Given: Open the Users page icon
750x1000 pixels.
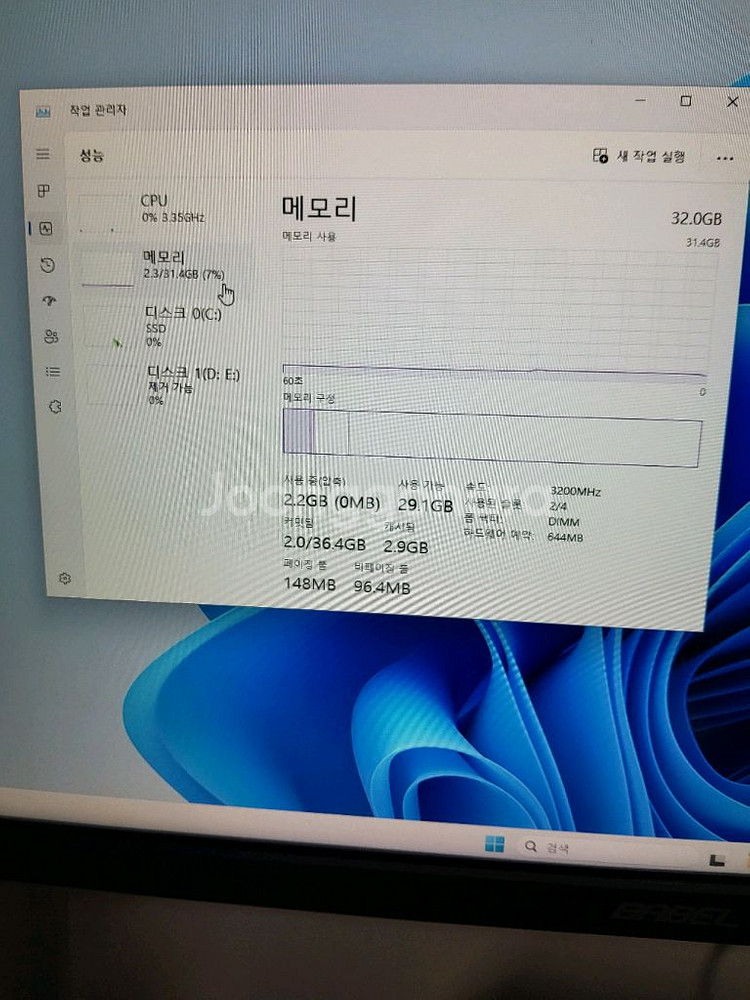Looking at the screenshot, I should (52, 336).
